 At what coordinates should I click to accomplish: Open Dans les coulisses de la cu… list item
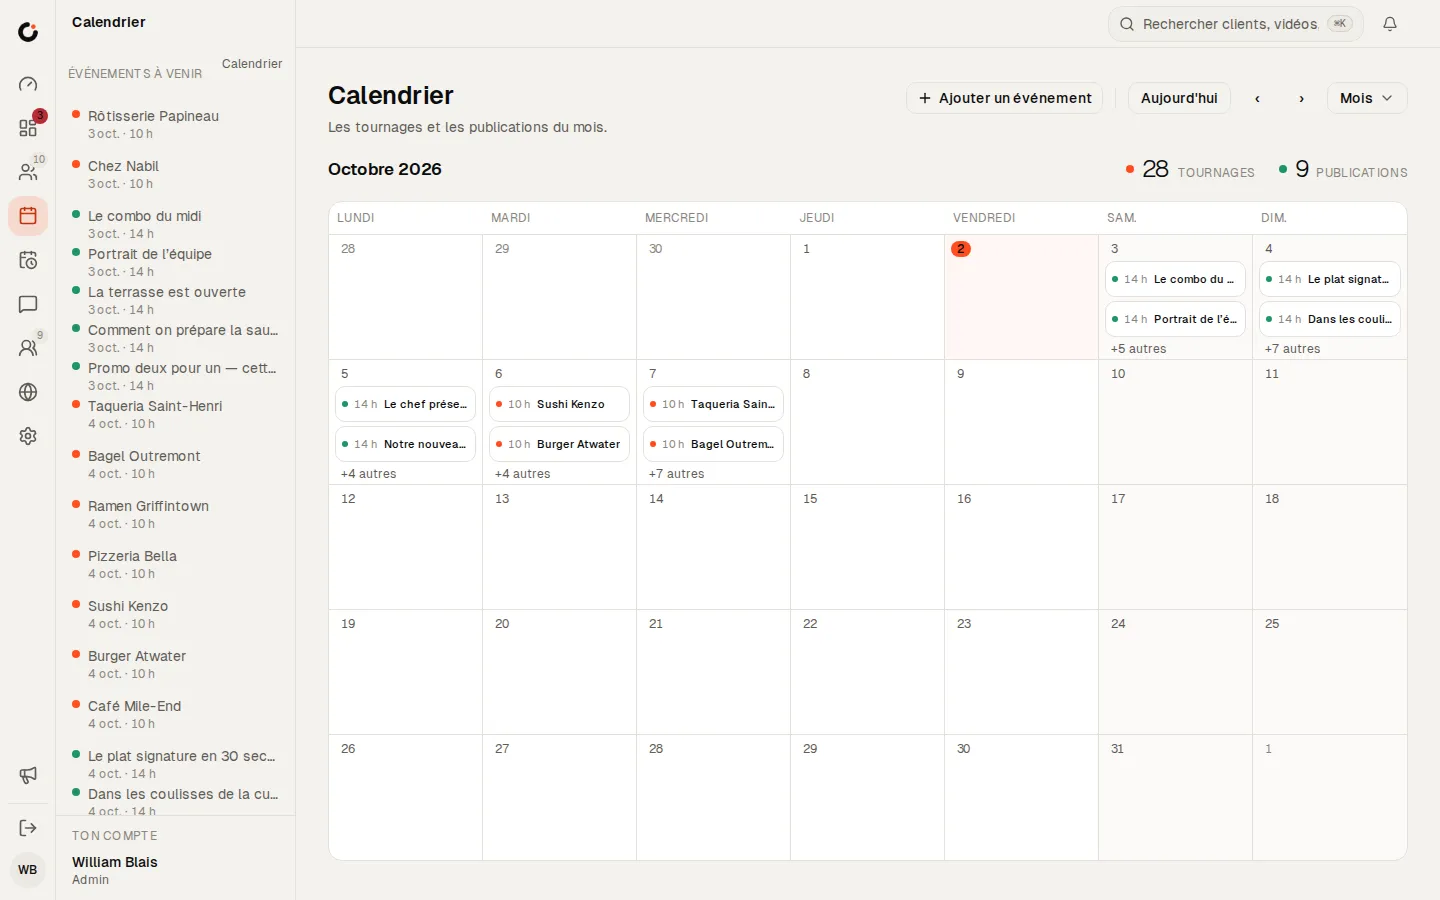[x=176, y=802]
